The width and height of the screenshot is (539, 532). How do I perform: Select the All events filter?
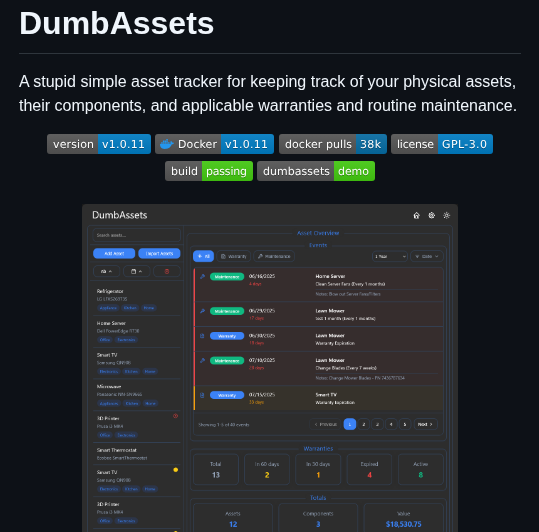[x=204, y=256]
